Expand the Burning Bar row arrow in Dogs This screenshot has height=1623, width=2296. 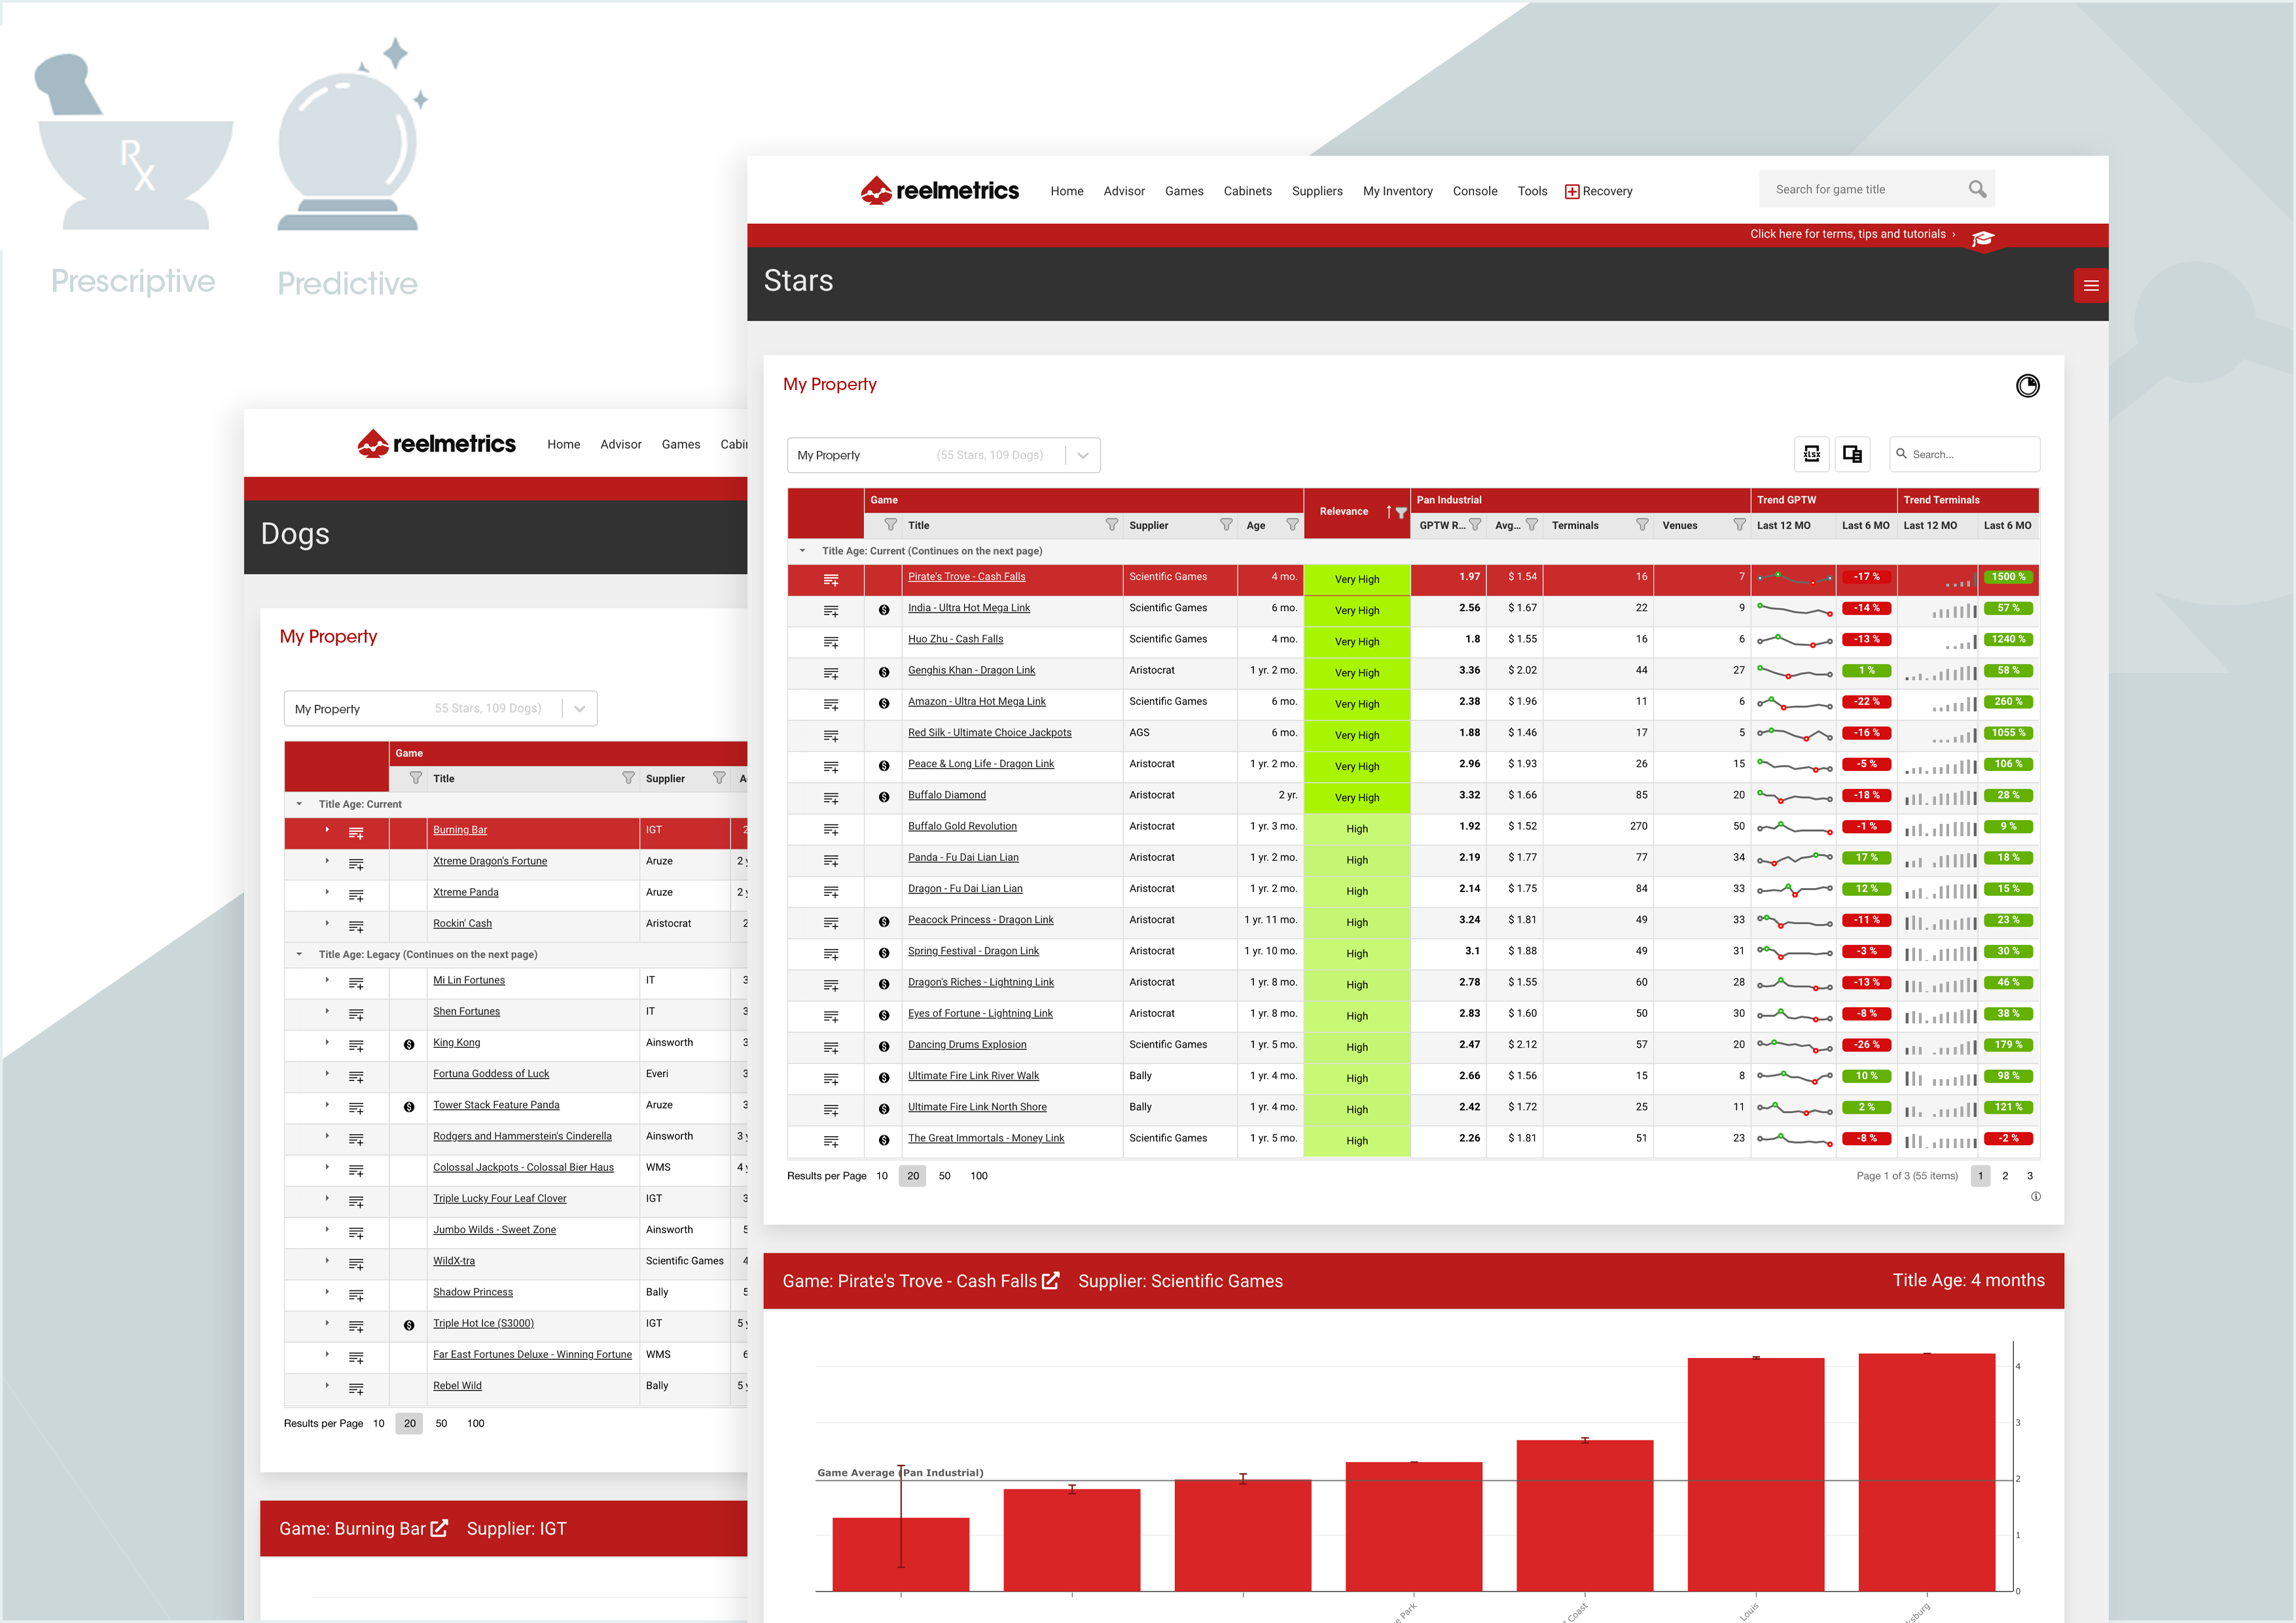click(x=327, y=829)
